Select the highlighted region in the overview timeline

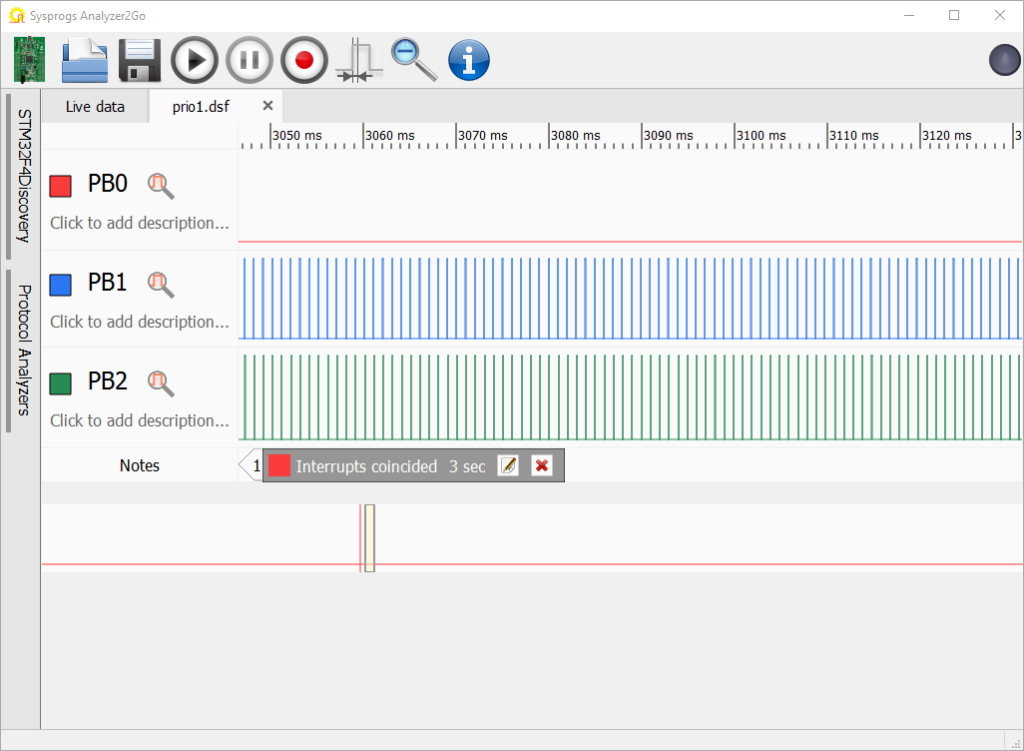pos(368,537)
